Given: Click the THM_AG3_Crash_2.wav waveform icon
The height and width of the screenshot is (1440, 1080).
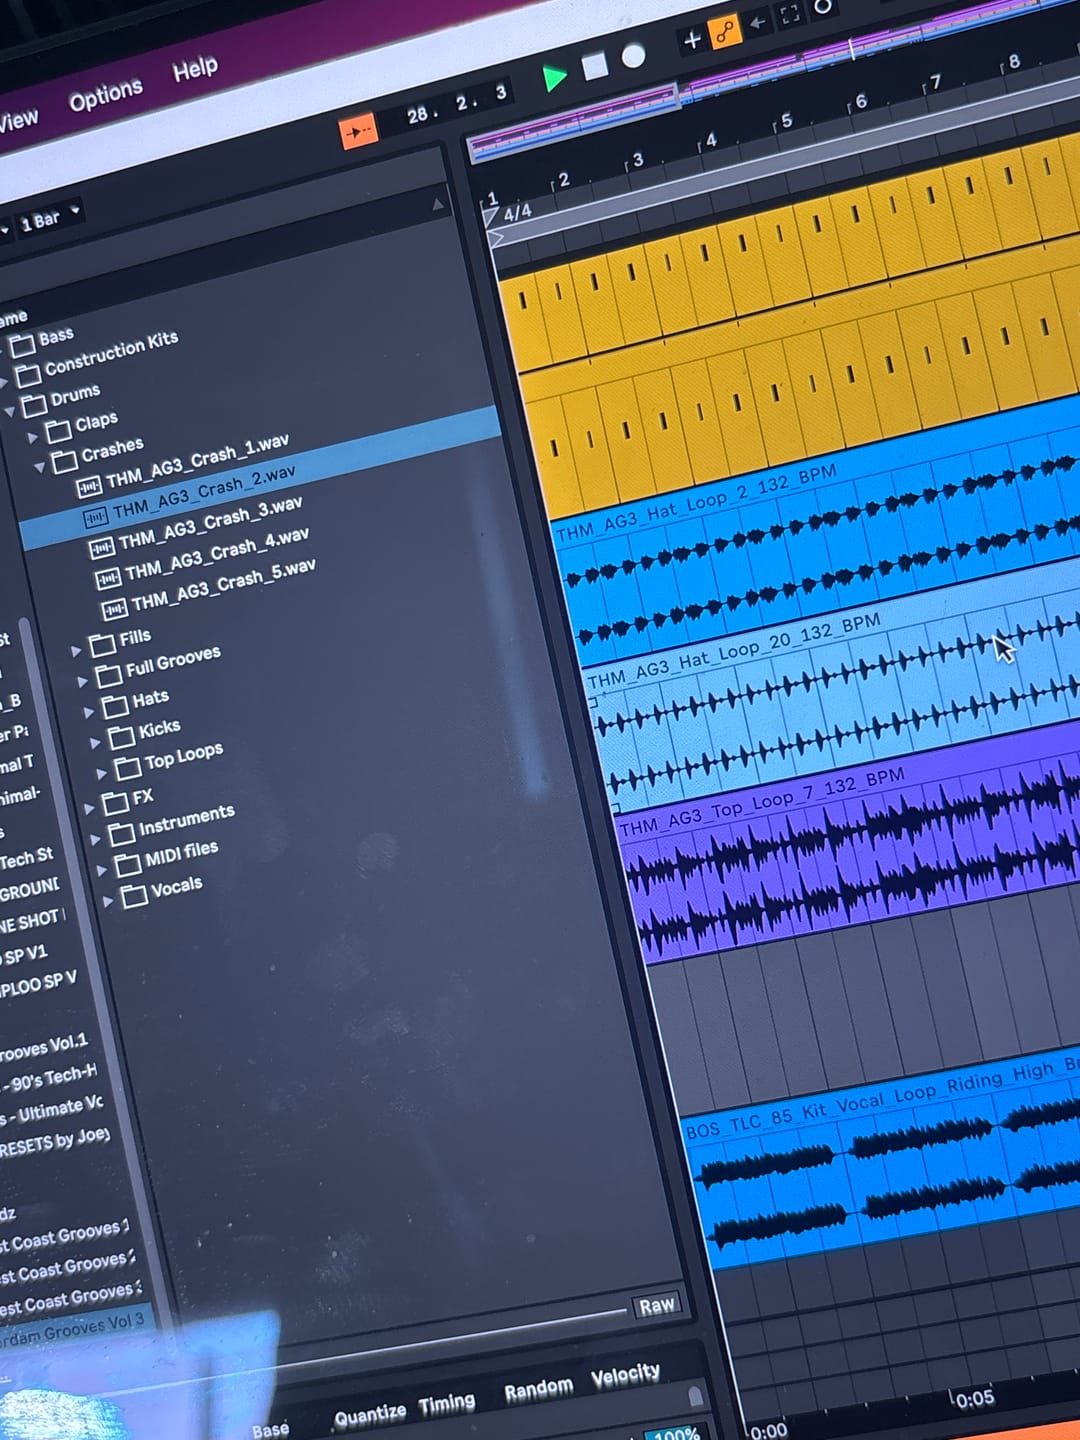Looking at the screenshot, I should coord(95,517).
